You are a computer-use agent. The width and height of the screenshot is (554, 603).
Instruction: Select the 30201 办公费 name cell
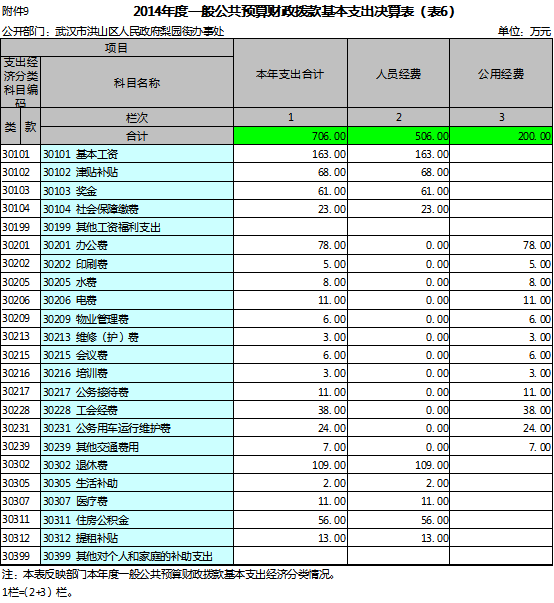[137, 245]
